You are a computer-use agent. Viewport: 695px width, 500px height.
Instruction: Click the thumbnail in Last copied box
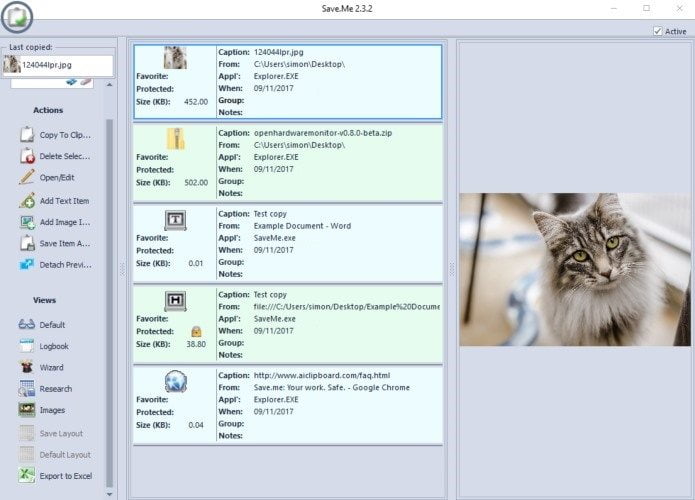click(x=12, y=65)
